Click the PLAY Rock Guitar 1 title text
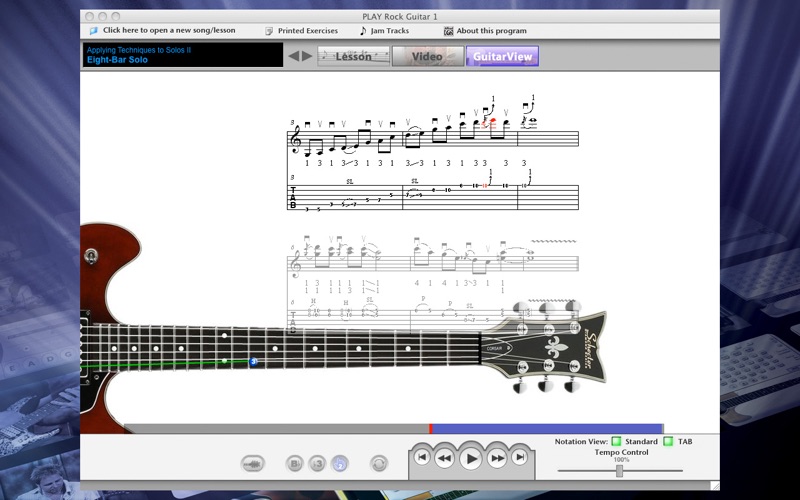 coord(400,16)
